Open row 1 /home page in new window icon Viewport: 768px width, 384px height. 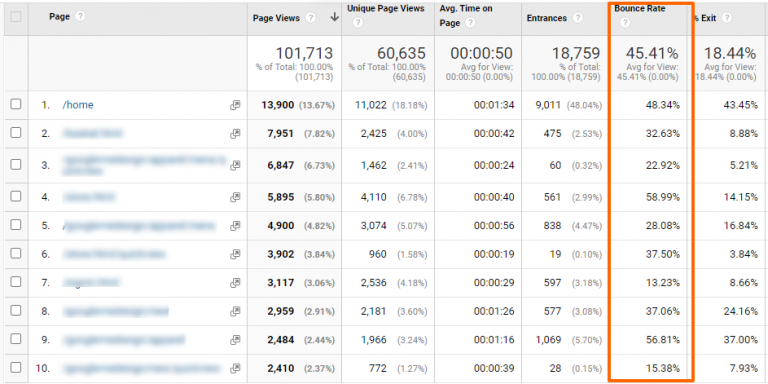[235, 105]
